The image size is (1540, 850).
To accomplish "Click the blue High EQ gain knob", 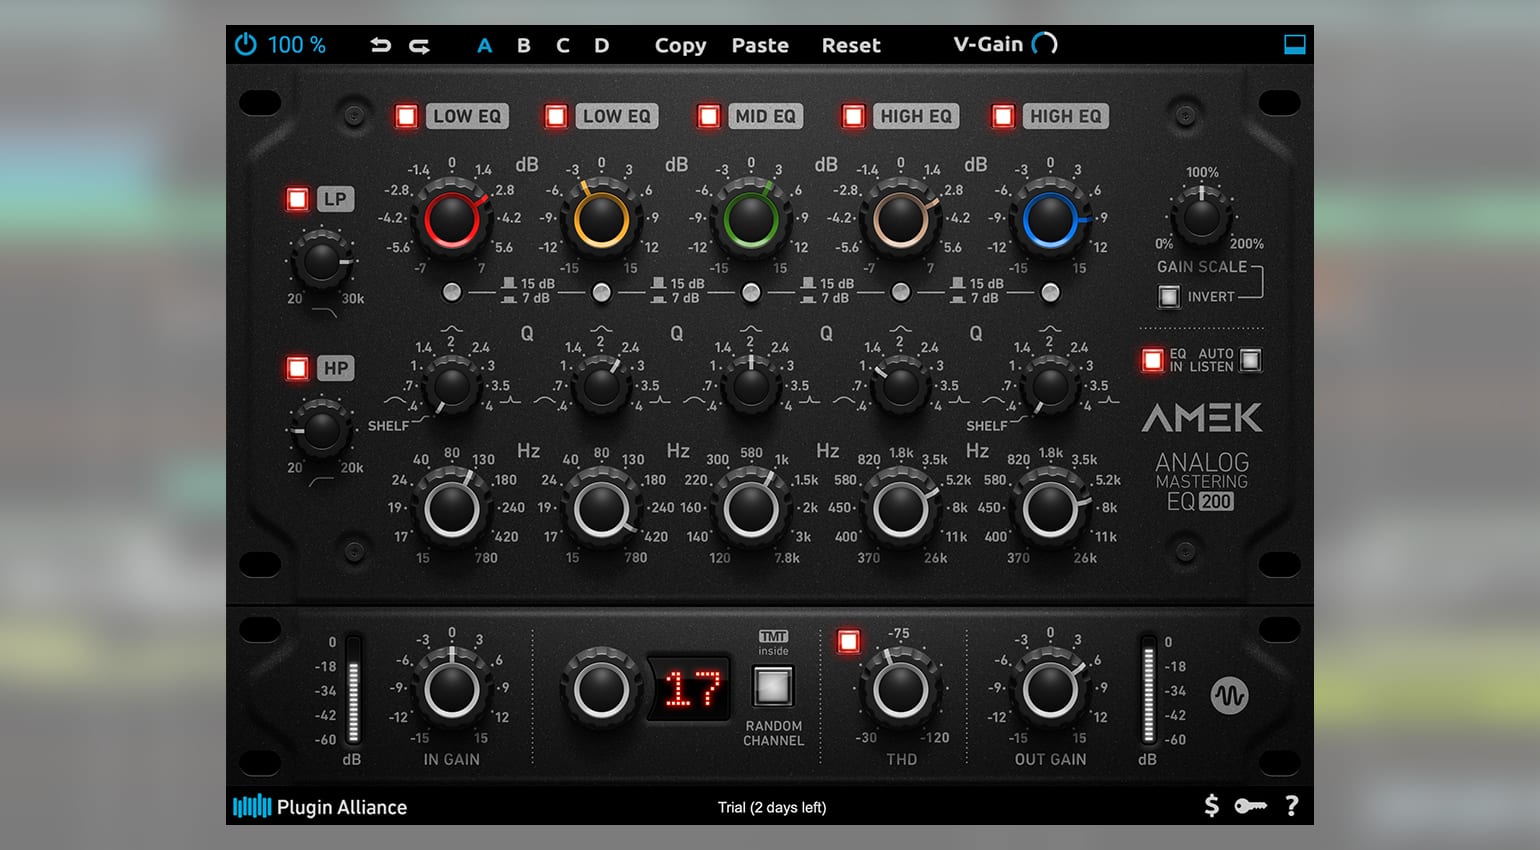I will [1050, 219].
